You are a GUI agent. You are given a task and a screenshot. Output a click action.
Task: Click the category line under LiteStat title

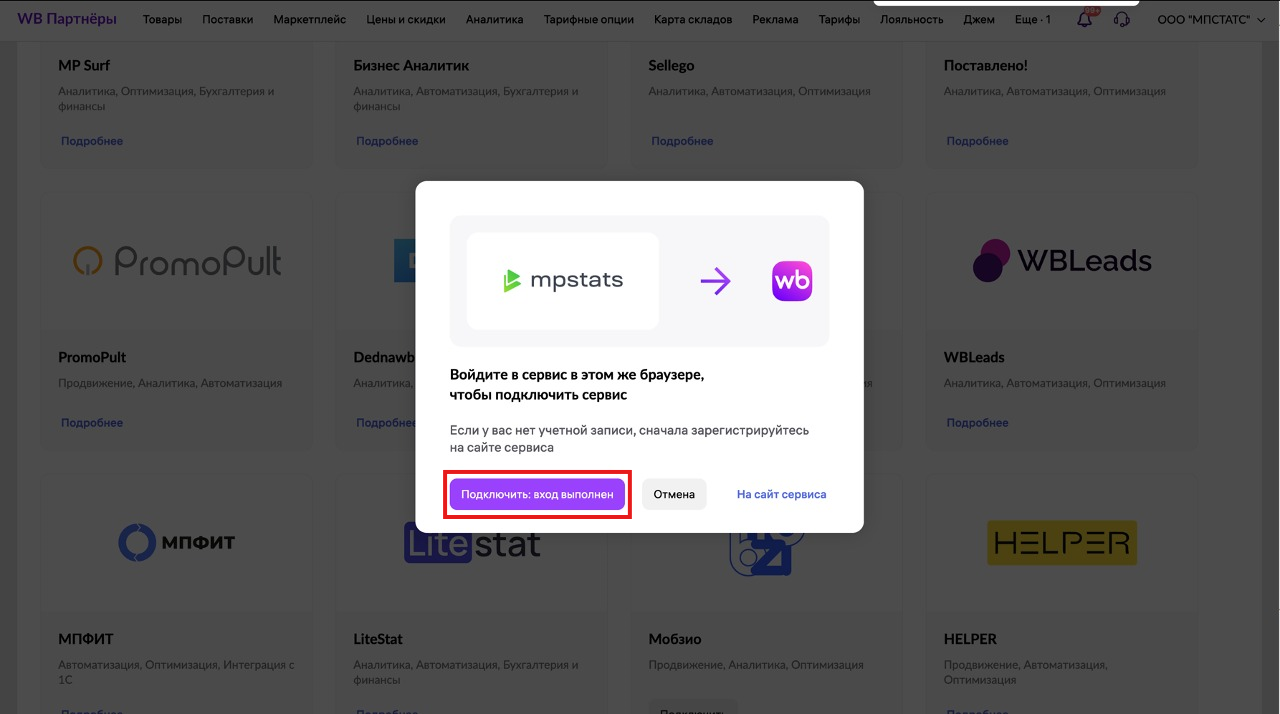click(x=466, y=672)
